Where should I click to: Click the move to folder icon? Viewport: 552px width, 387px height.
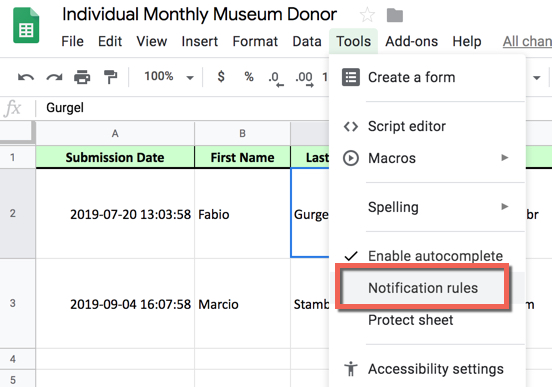(395, 15)
